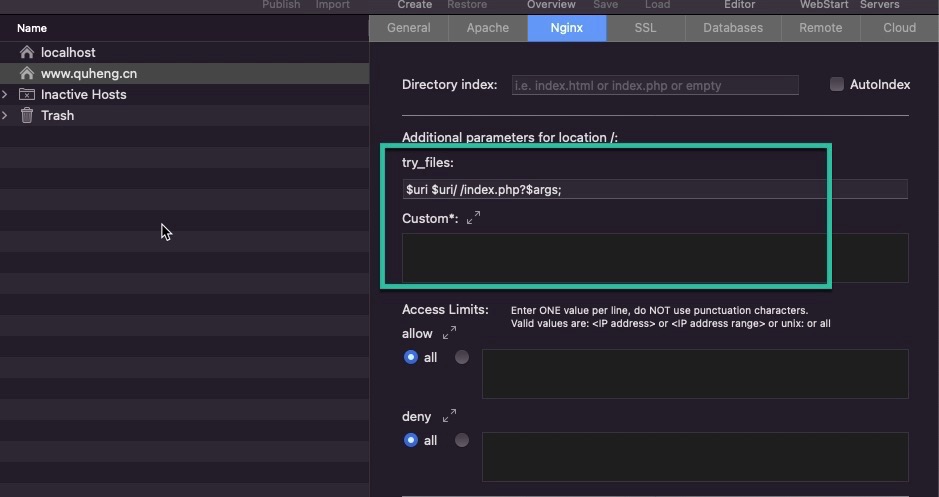Expand the deny list editor
Viewport: 939px width, 497px height.
point(449,416)
